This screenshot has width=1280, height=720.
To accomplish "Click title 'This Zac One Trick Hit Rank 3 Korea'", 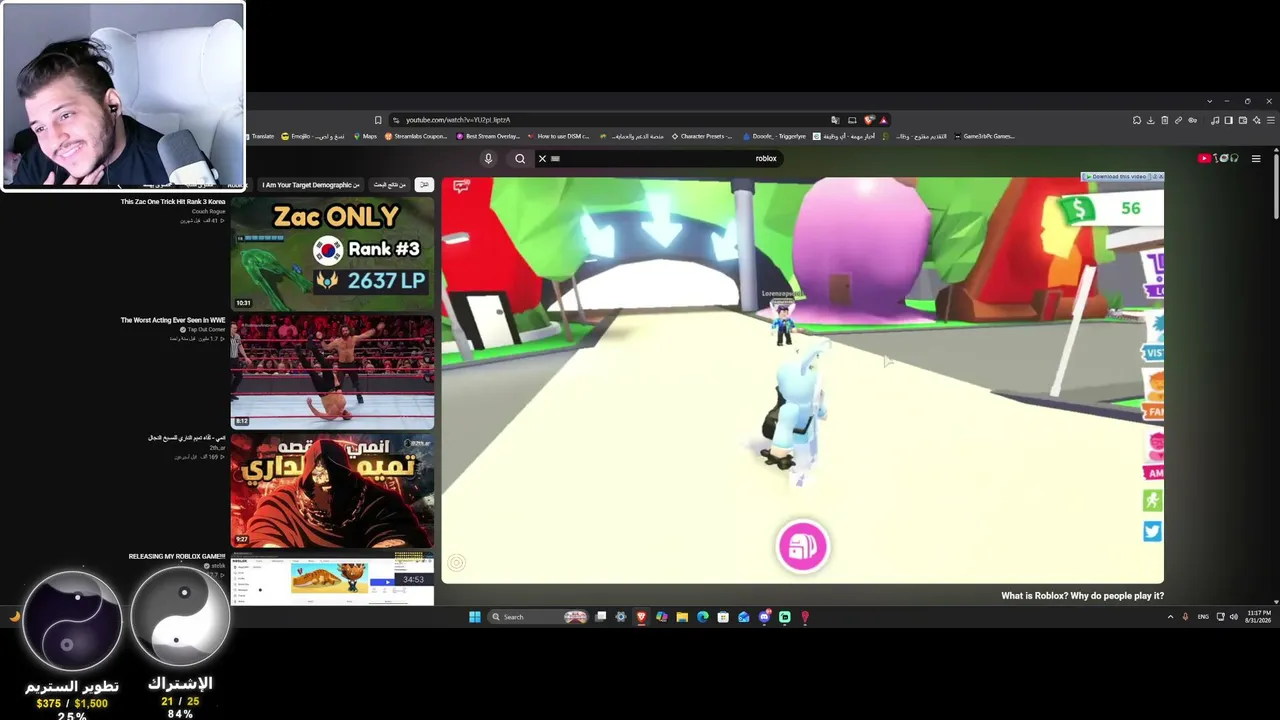I will (x=173, y=202).
